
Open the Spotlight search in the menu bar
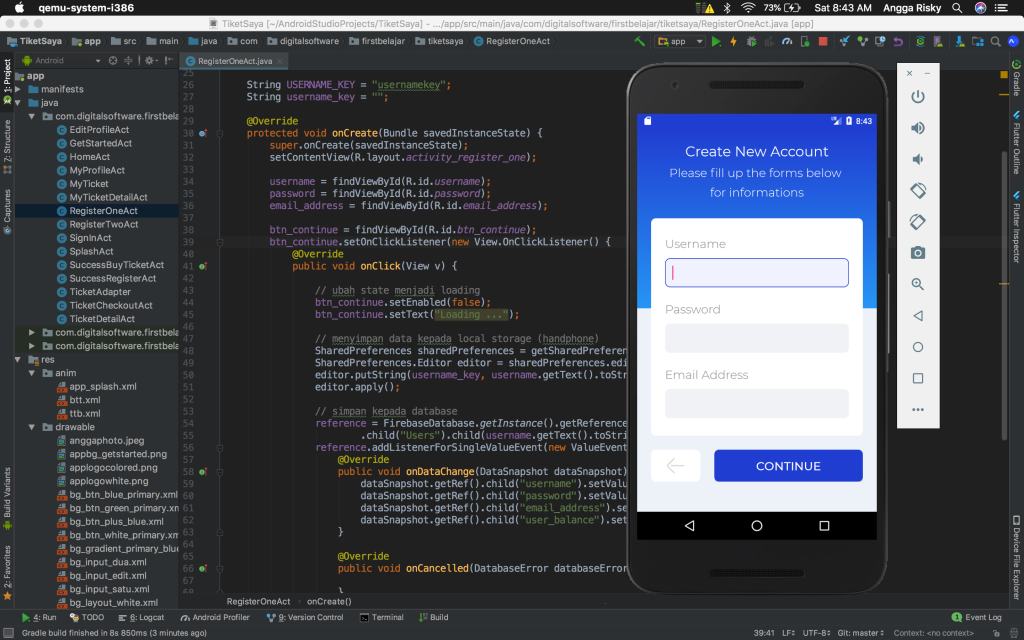(957, 8)
